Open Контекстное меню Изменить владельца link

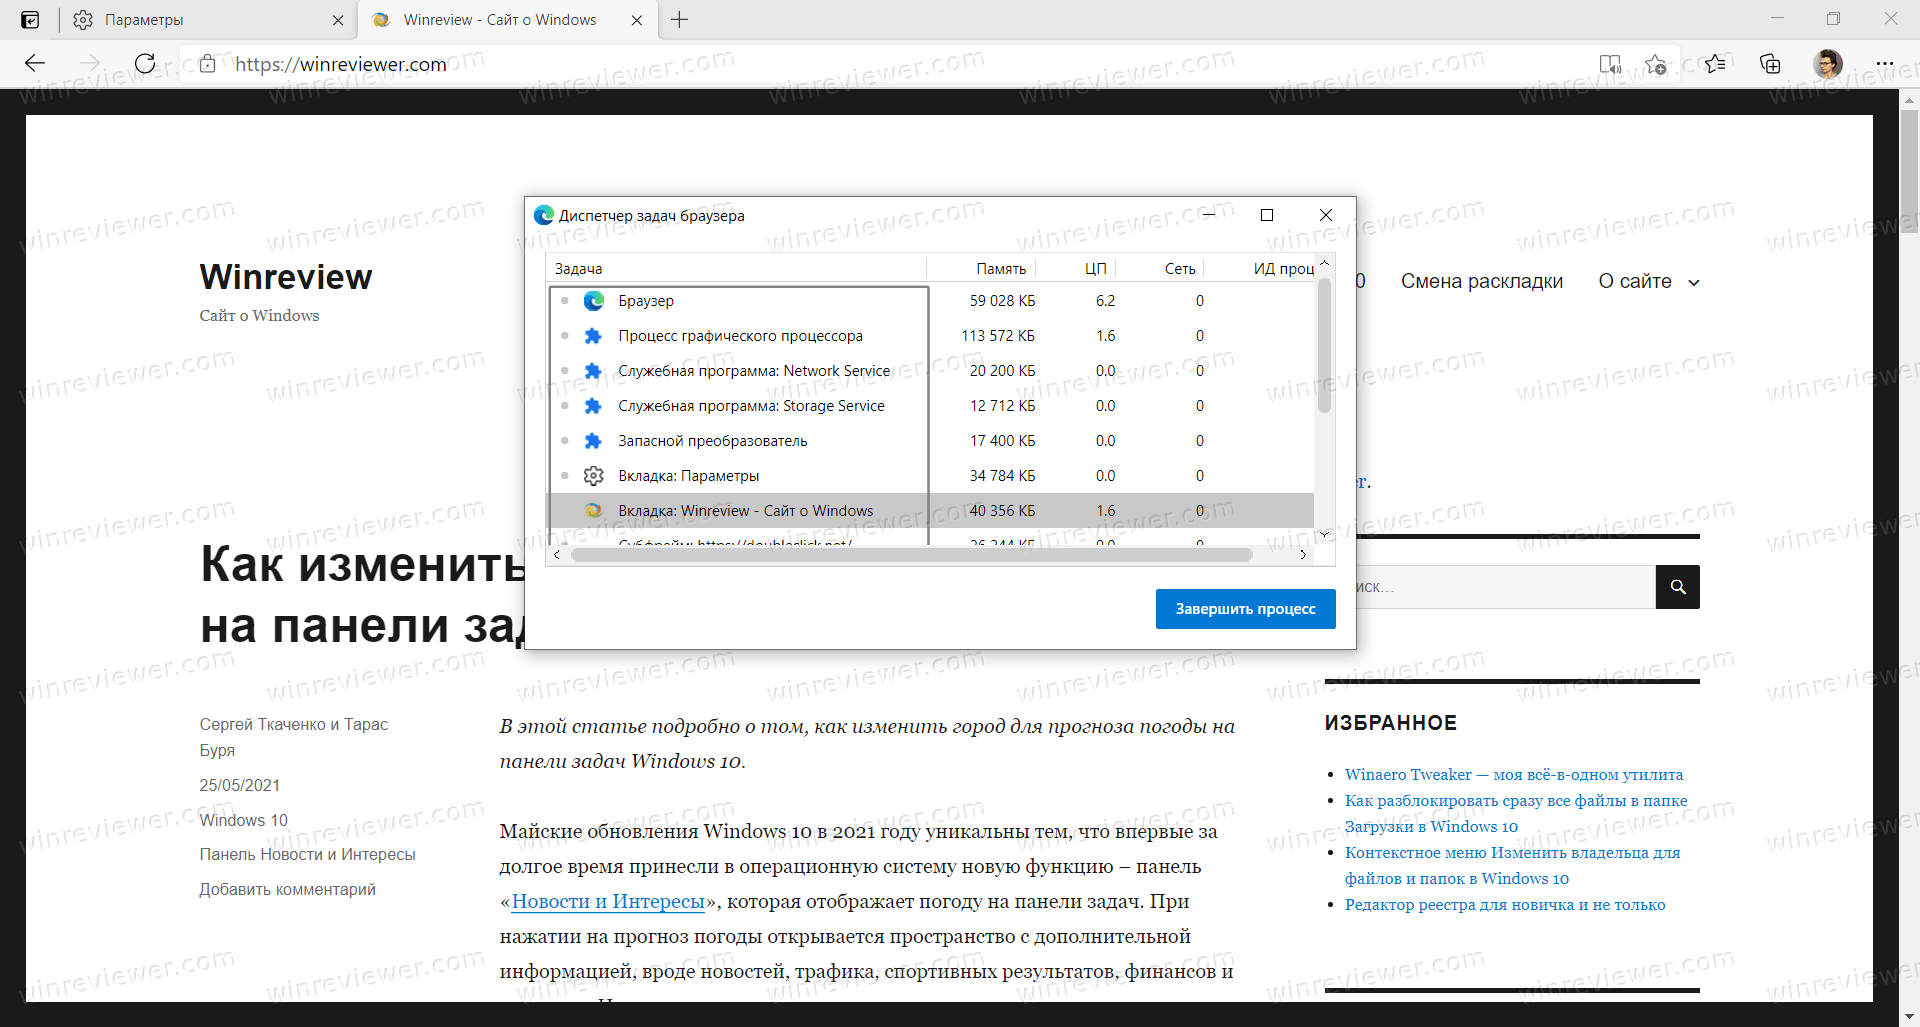1512,866
